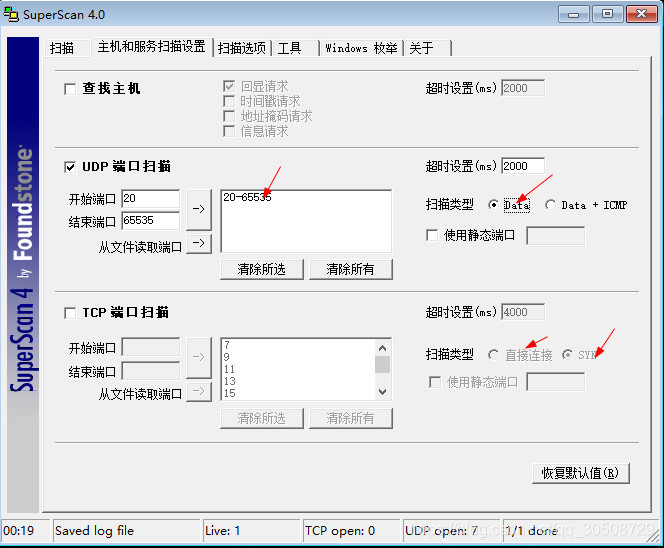Add TCP port range with arrow button
This screenshot has height=548, width=664.
[199, 357]
